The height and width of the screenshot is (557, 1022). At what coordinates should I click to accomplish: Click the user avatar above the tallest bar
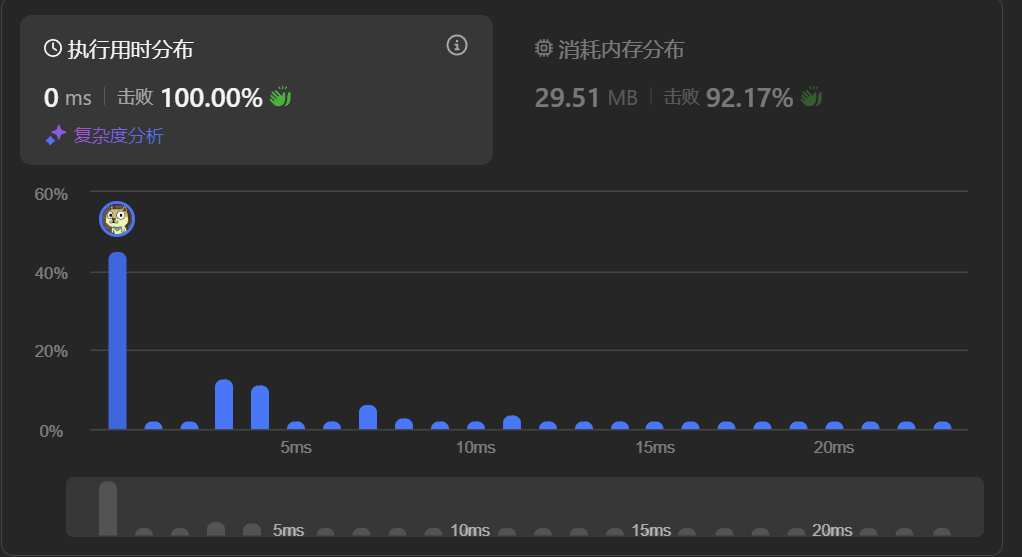[117, 219]
